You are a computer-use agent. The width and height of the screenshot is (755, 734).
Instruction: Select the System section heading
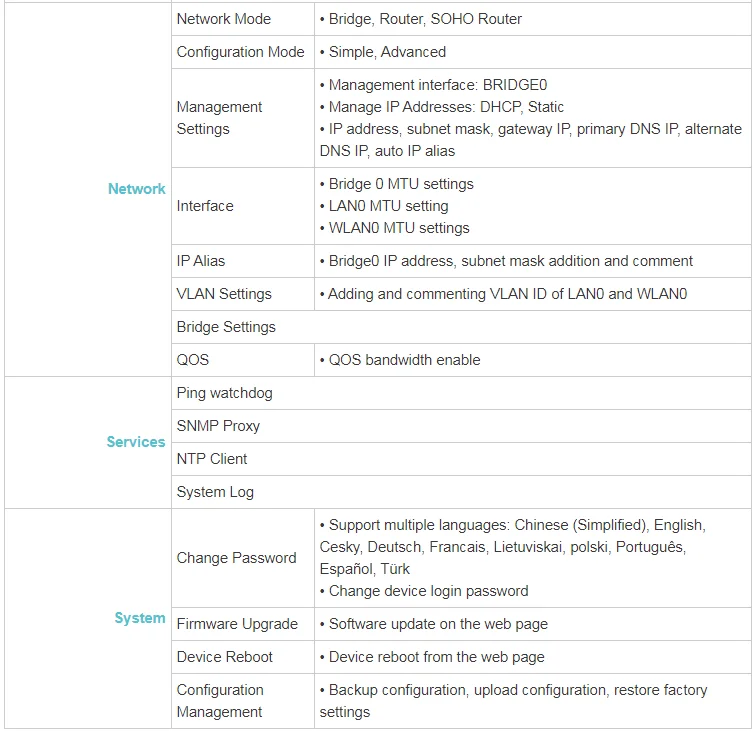click(140, 618)
